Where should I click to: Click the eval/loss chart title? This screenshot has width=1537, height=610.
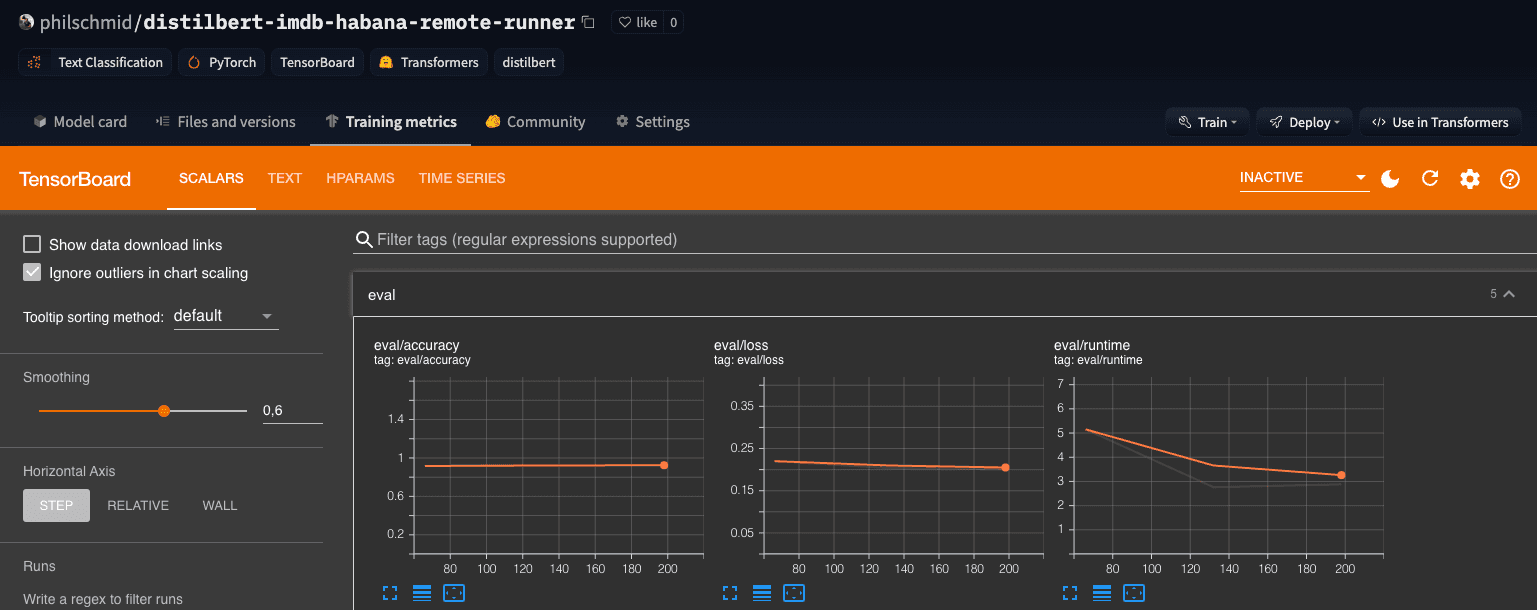coord(741,345)
